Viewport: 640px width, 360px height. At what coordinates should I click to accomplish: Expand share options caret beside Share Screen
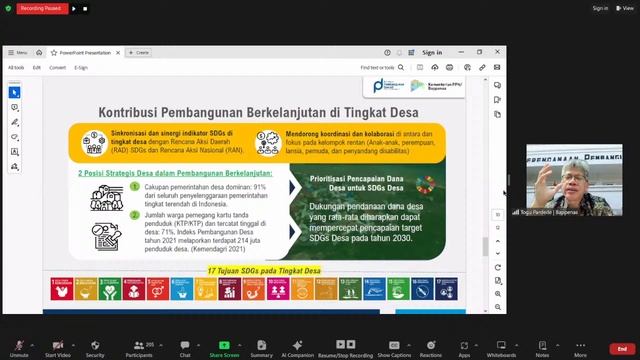click(x=240, y=345)
